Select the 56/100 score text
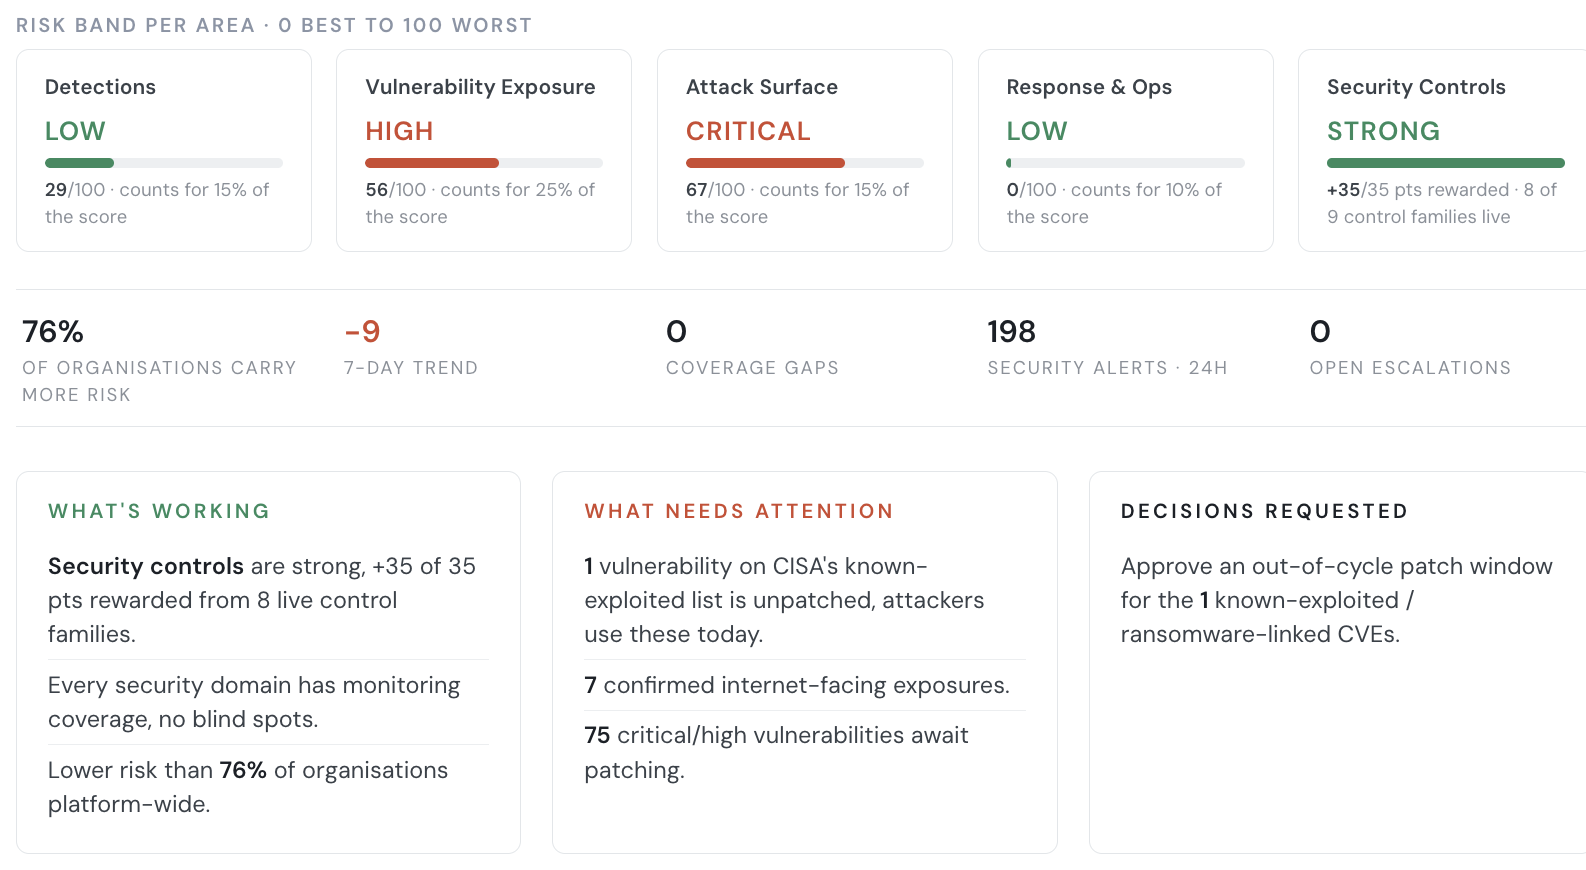Image resolution: width=1586 pixels, height=870 pixels. (396, 190)
